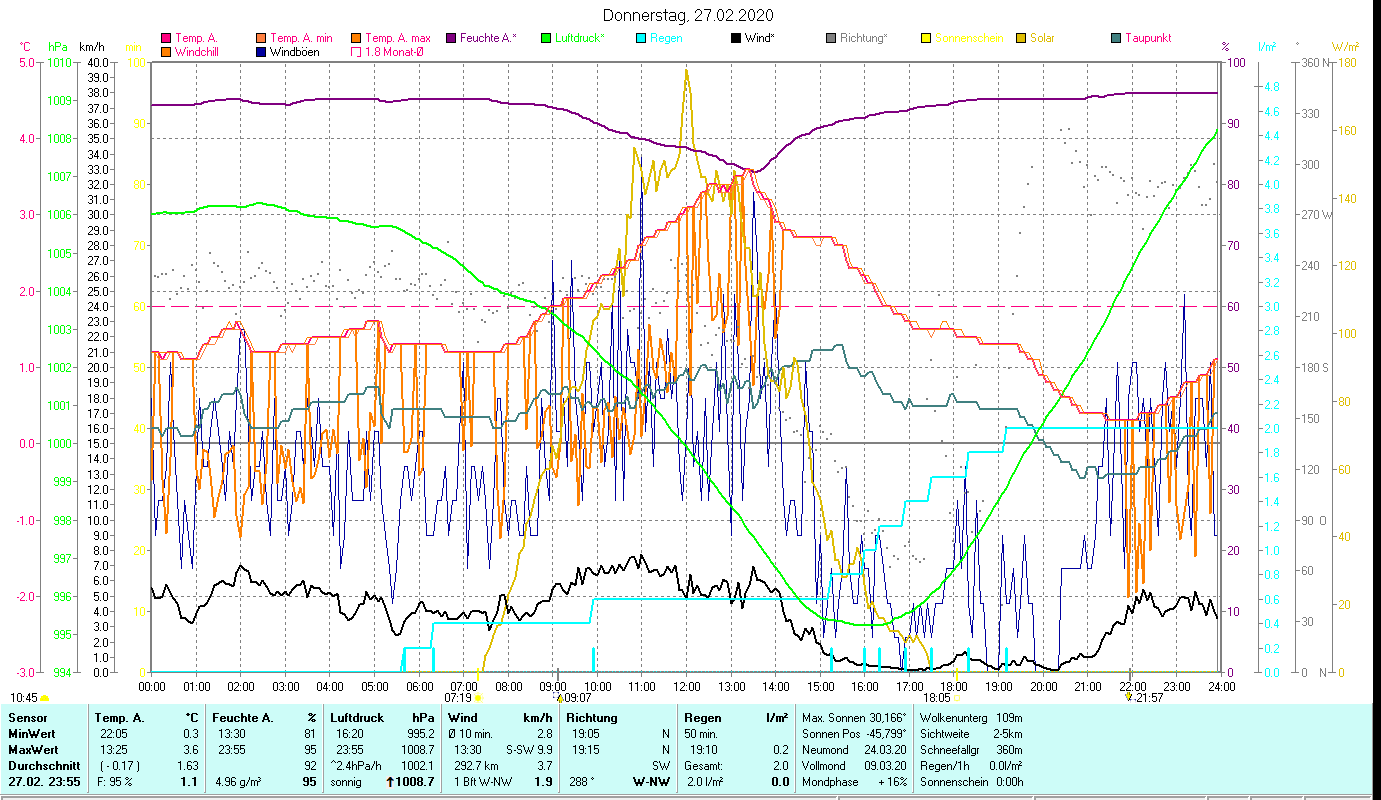Click the Temp. A. min legend label
Viewport: 1381px width, 800px height.
[x=302, y=38]
